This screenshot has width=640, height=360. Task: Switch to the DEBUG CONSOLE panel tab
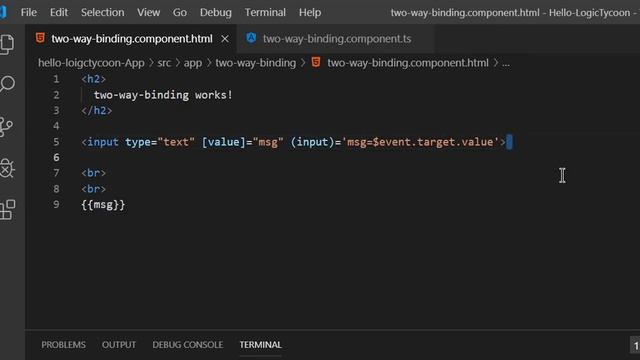(188, 345)
